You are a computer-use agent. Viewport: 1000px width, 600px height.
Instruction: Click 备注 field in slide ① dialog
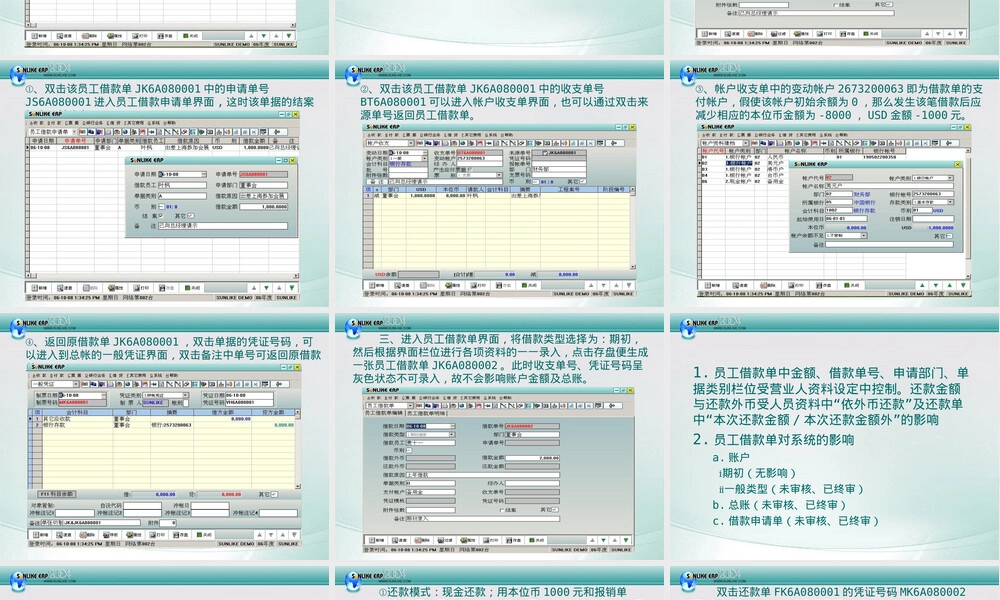click(x=223, y=226)
